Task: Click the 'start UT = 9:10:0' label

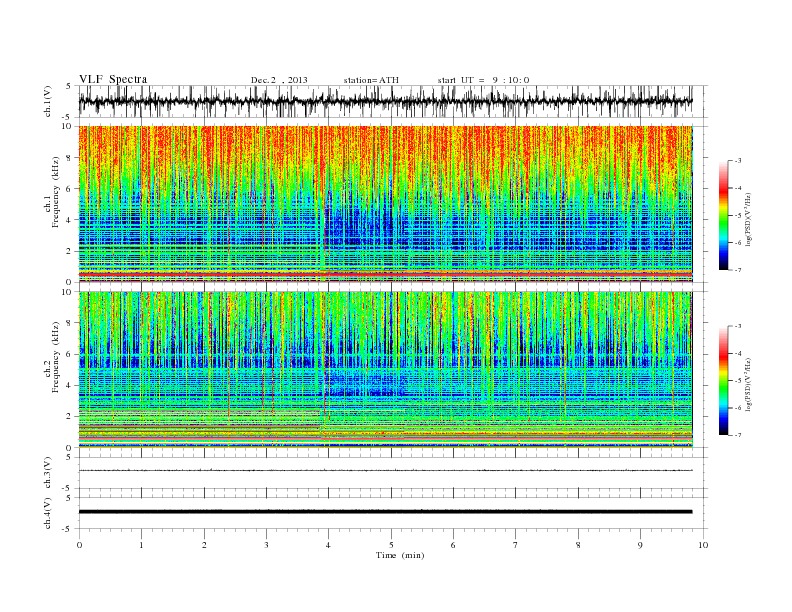Action: click(x=483, y=80)
